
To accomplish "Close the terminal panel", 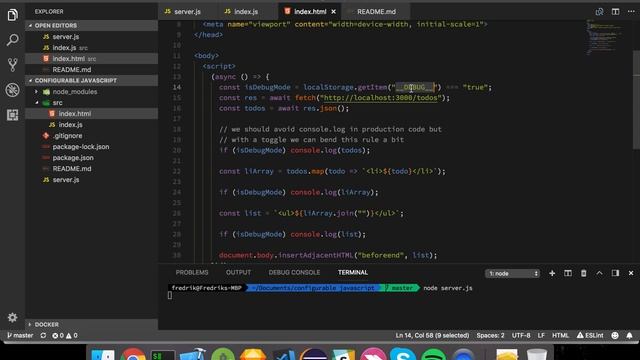I will tap(631, 273).
